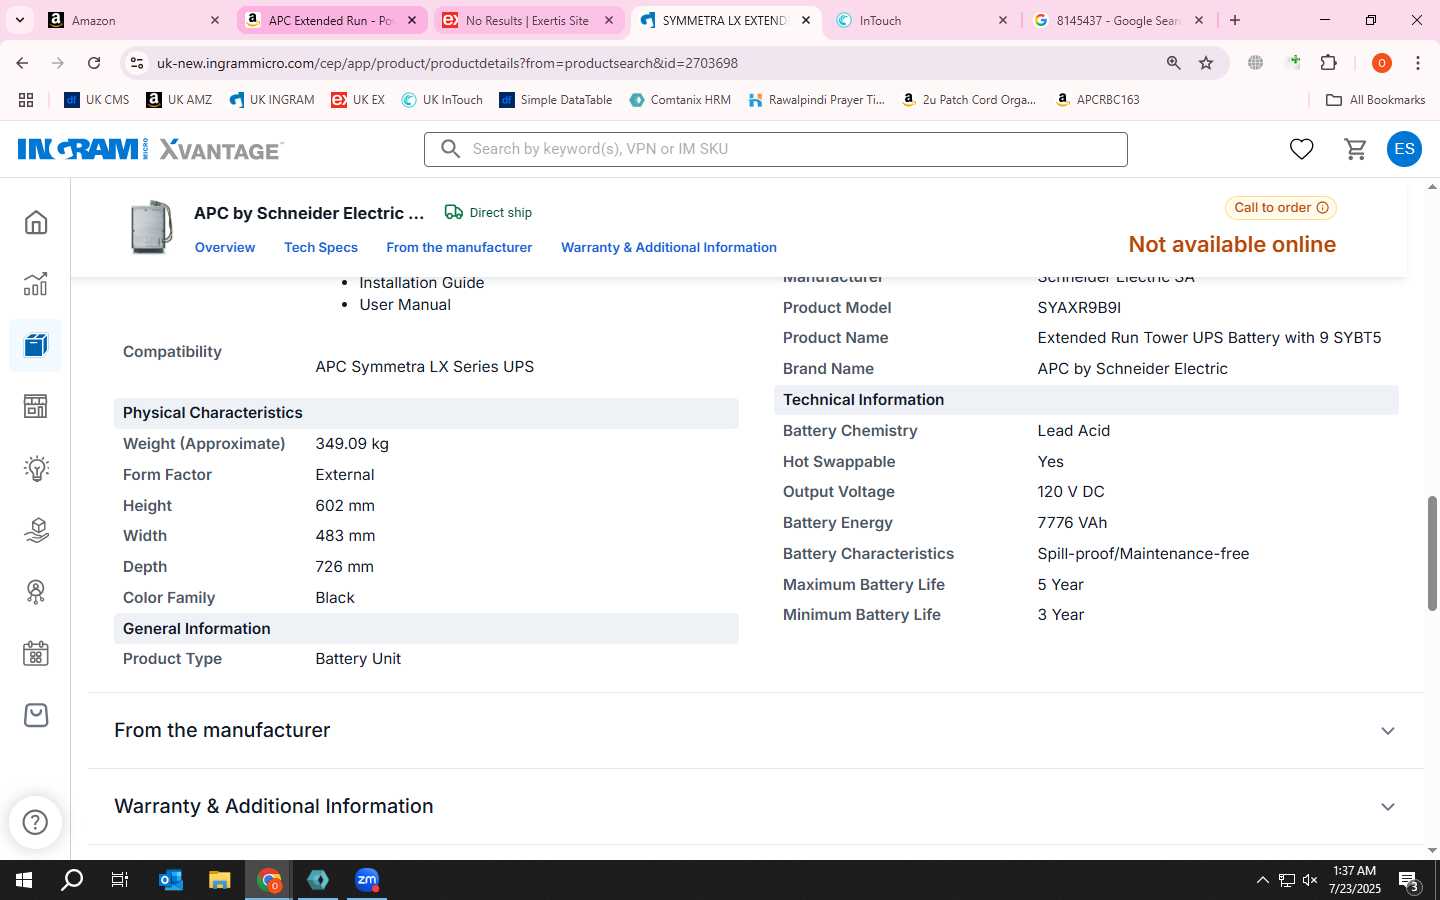Open the Chrome three-dot menu

point(1418,63)
